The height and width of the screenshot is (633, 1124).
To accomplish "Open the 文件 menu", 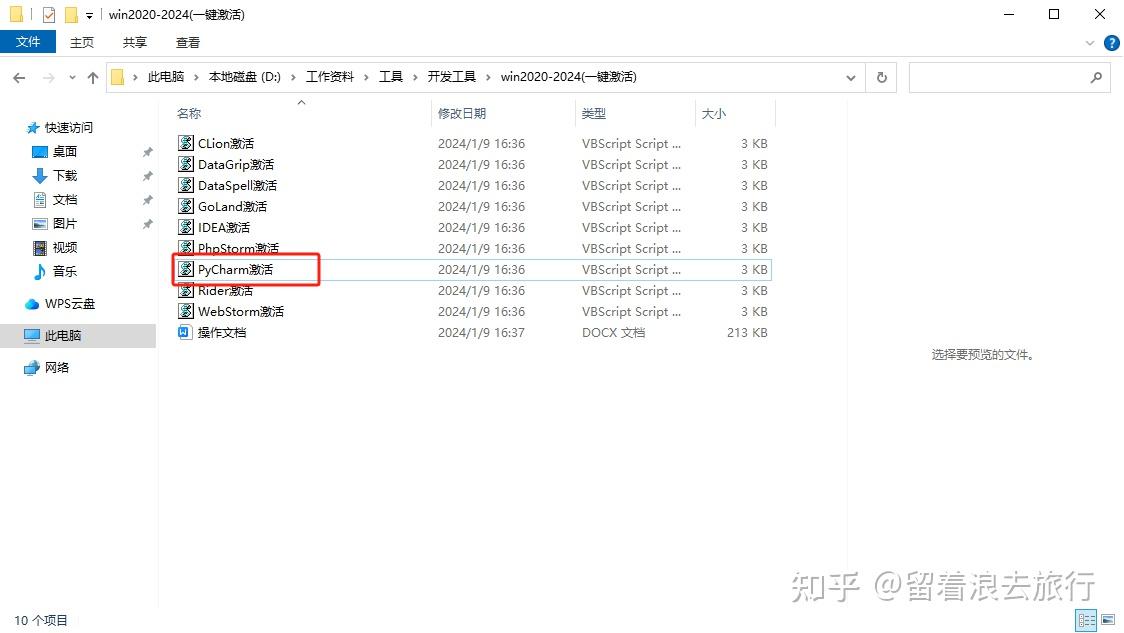I will pyautogui.click(x=28, y=42).
